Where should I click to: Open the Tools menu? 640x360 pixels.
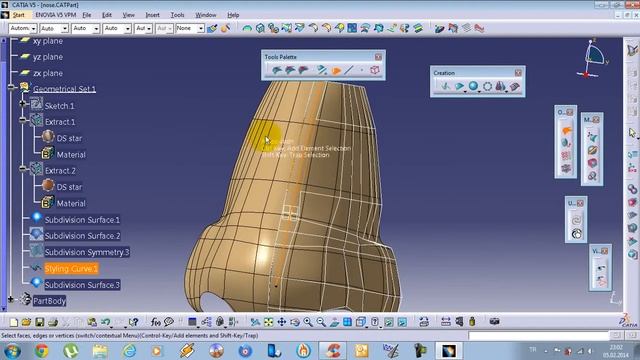(177, 15)
